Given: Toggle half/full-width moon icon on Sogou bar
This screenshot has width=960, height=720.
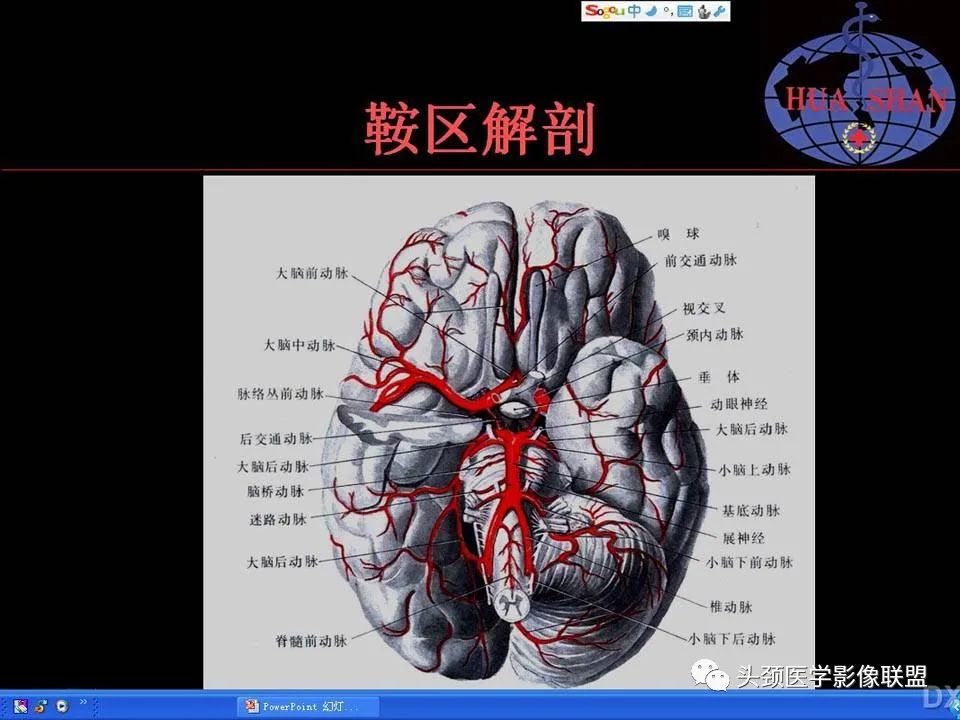Looking at the screenshot, I should [x=651, y=12].
